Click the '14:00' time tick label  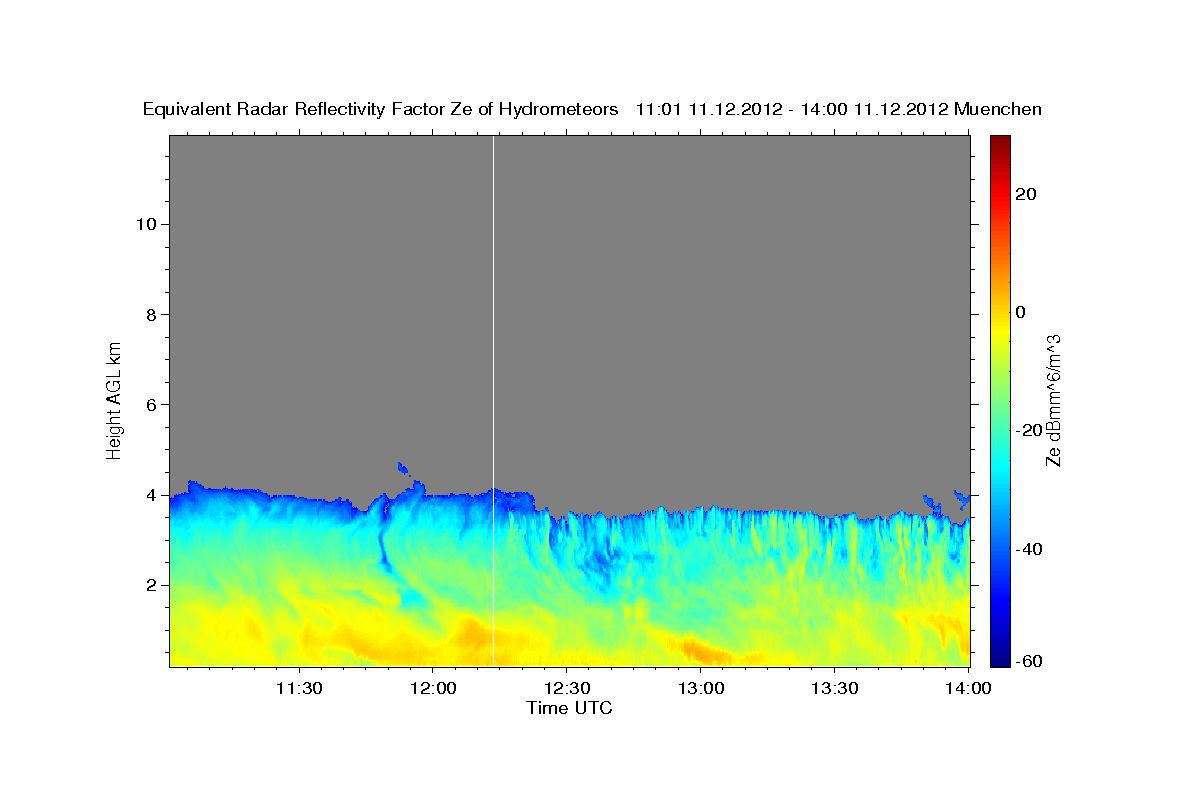coord(968,688)
